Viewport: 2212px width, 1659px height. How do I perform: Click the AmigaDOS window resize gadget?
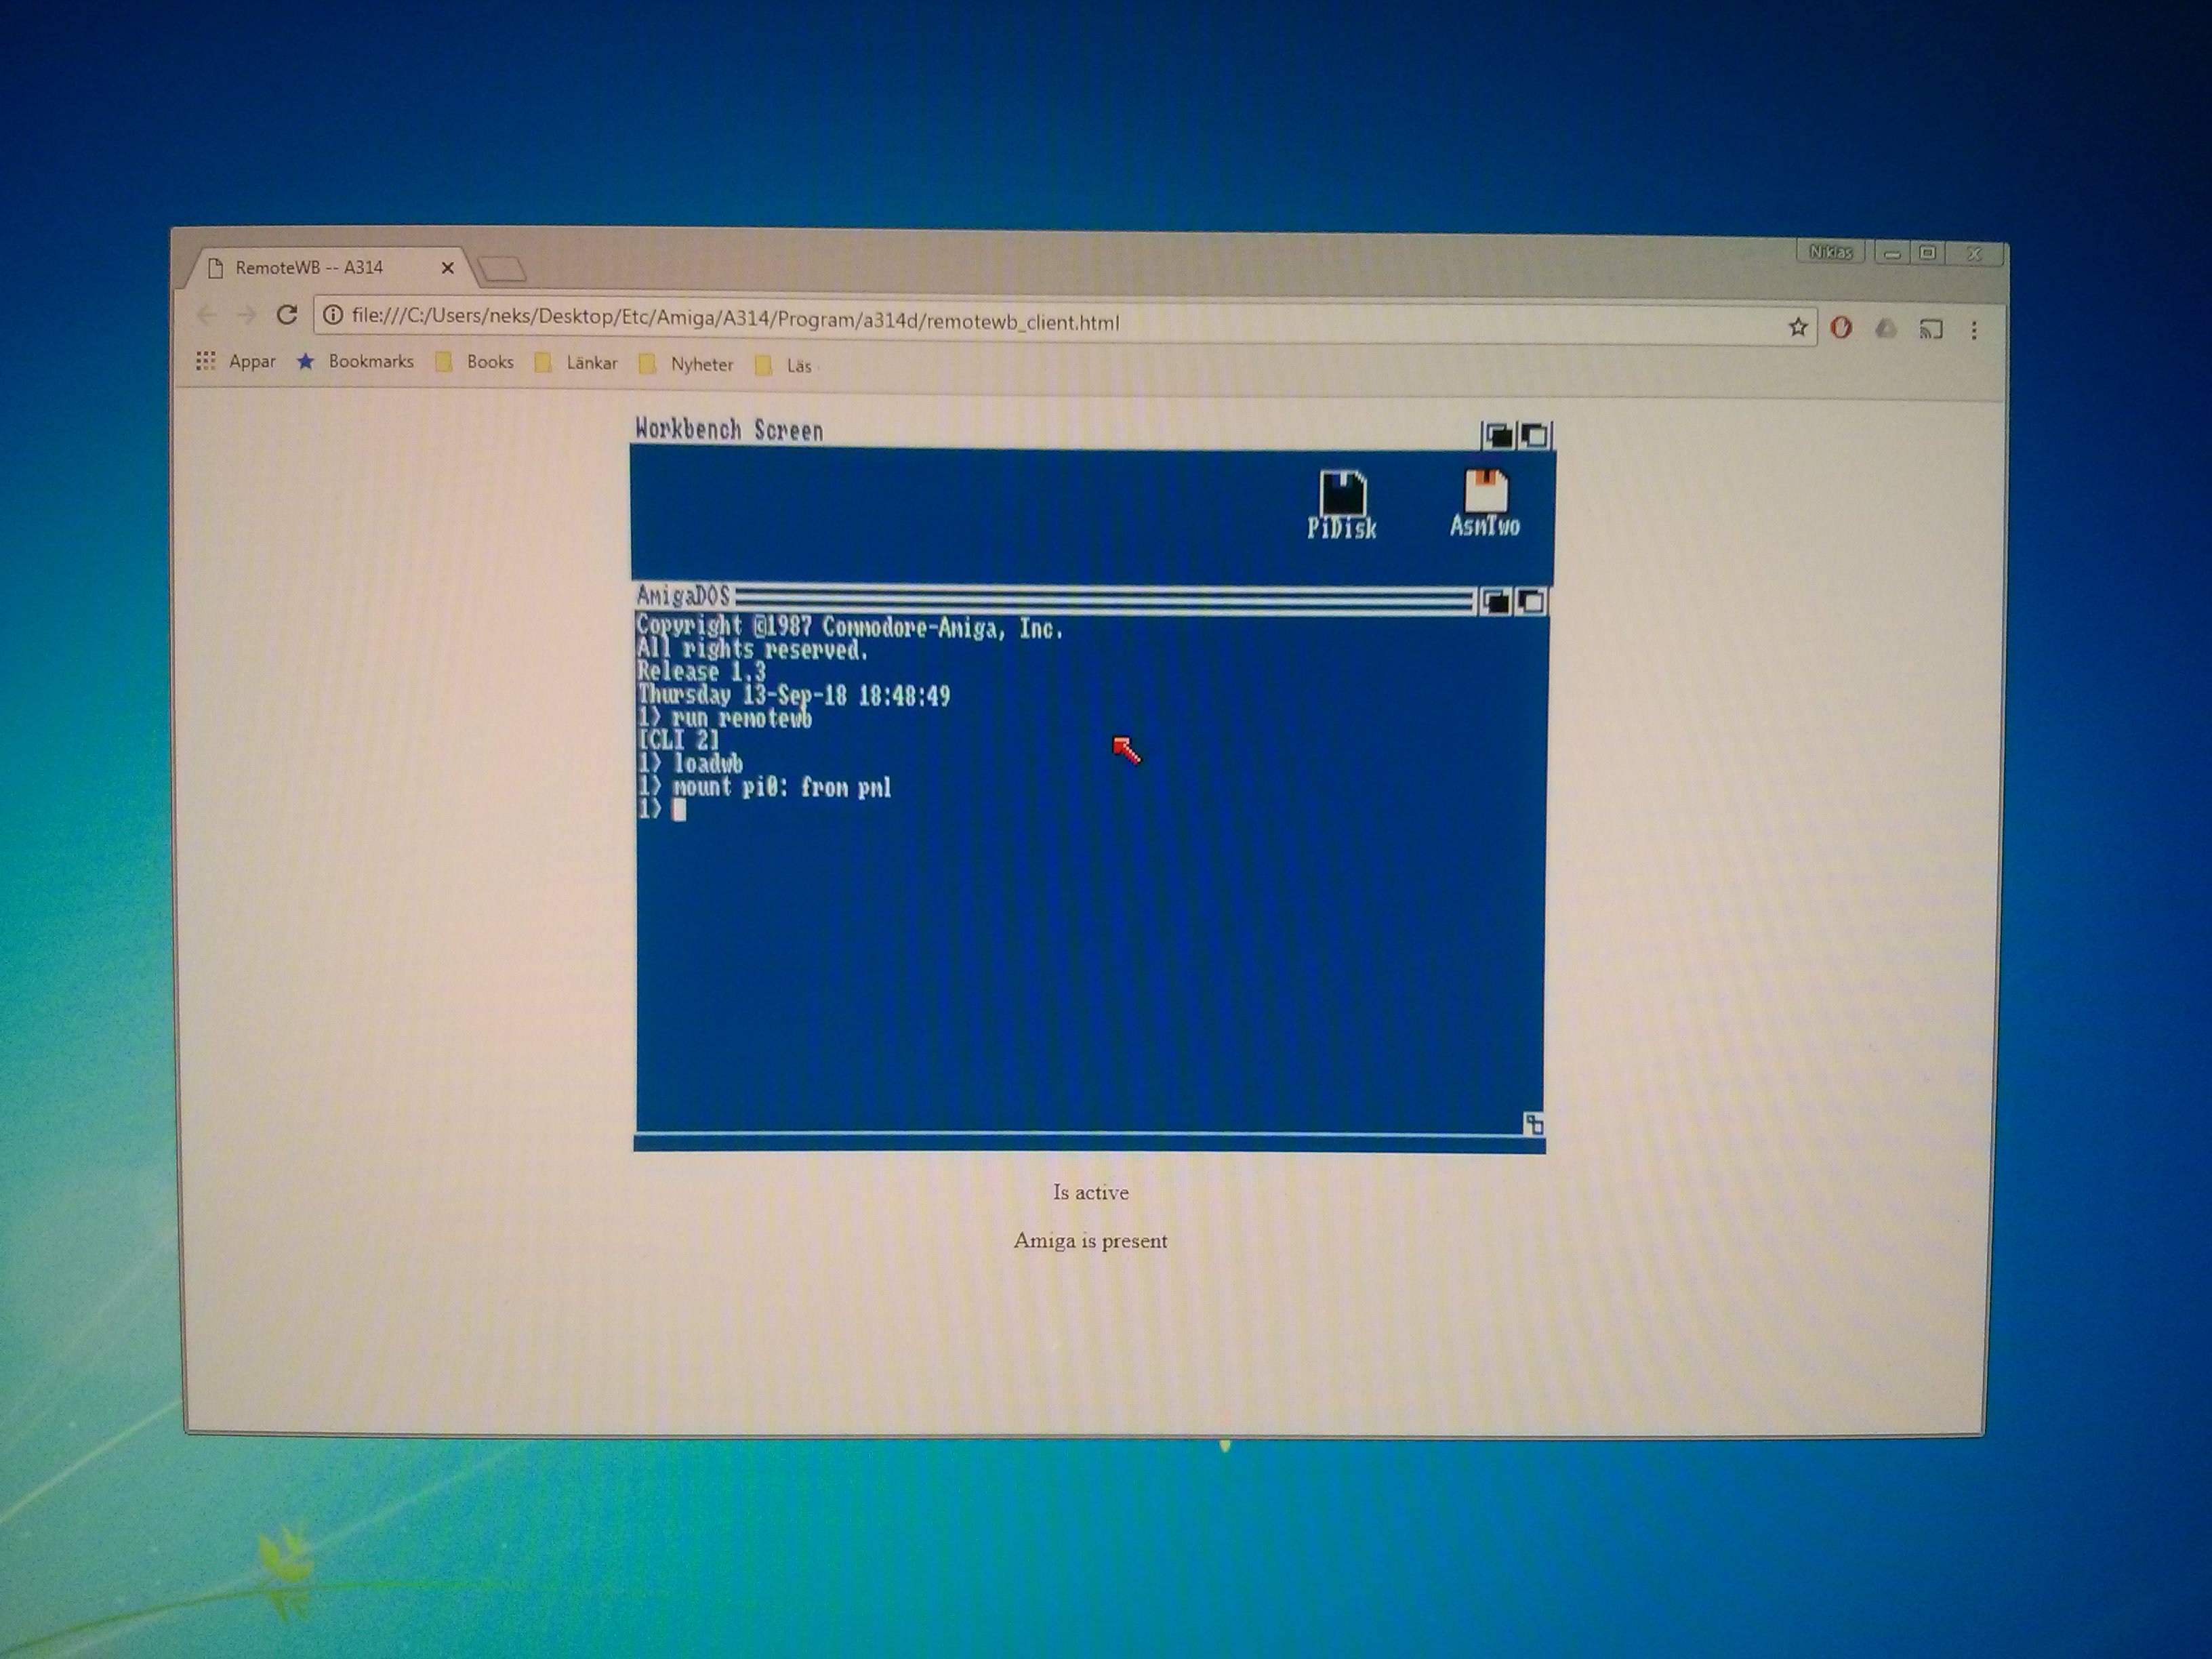point(1533,1124)
